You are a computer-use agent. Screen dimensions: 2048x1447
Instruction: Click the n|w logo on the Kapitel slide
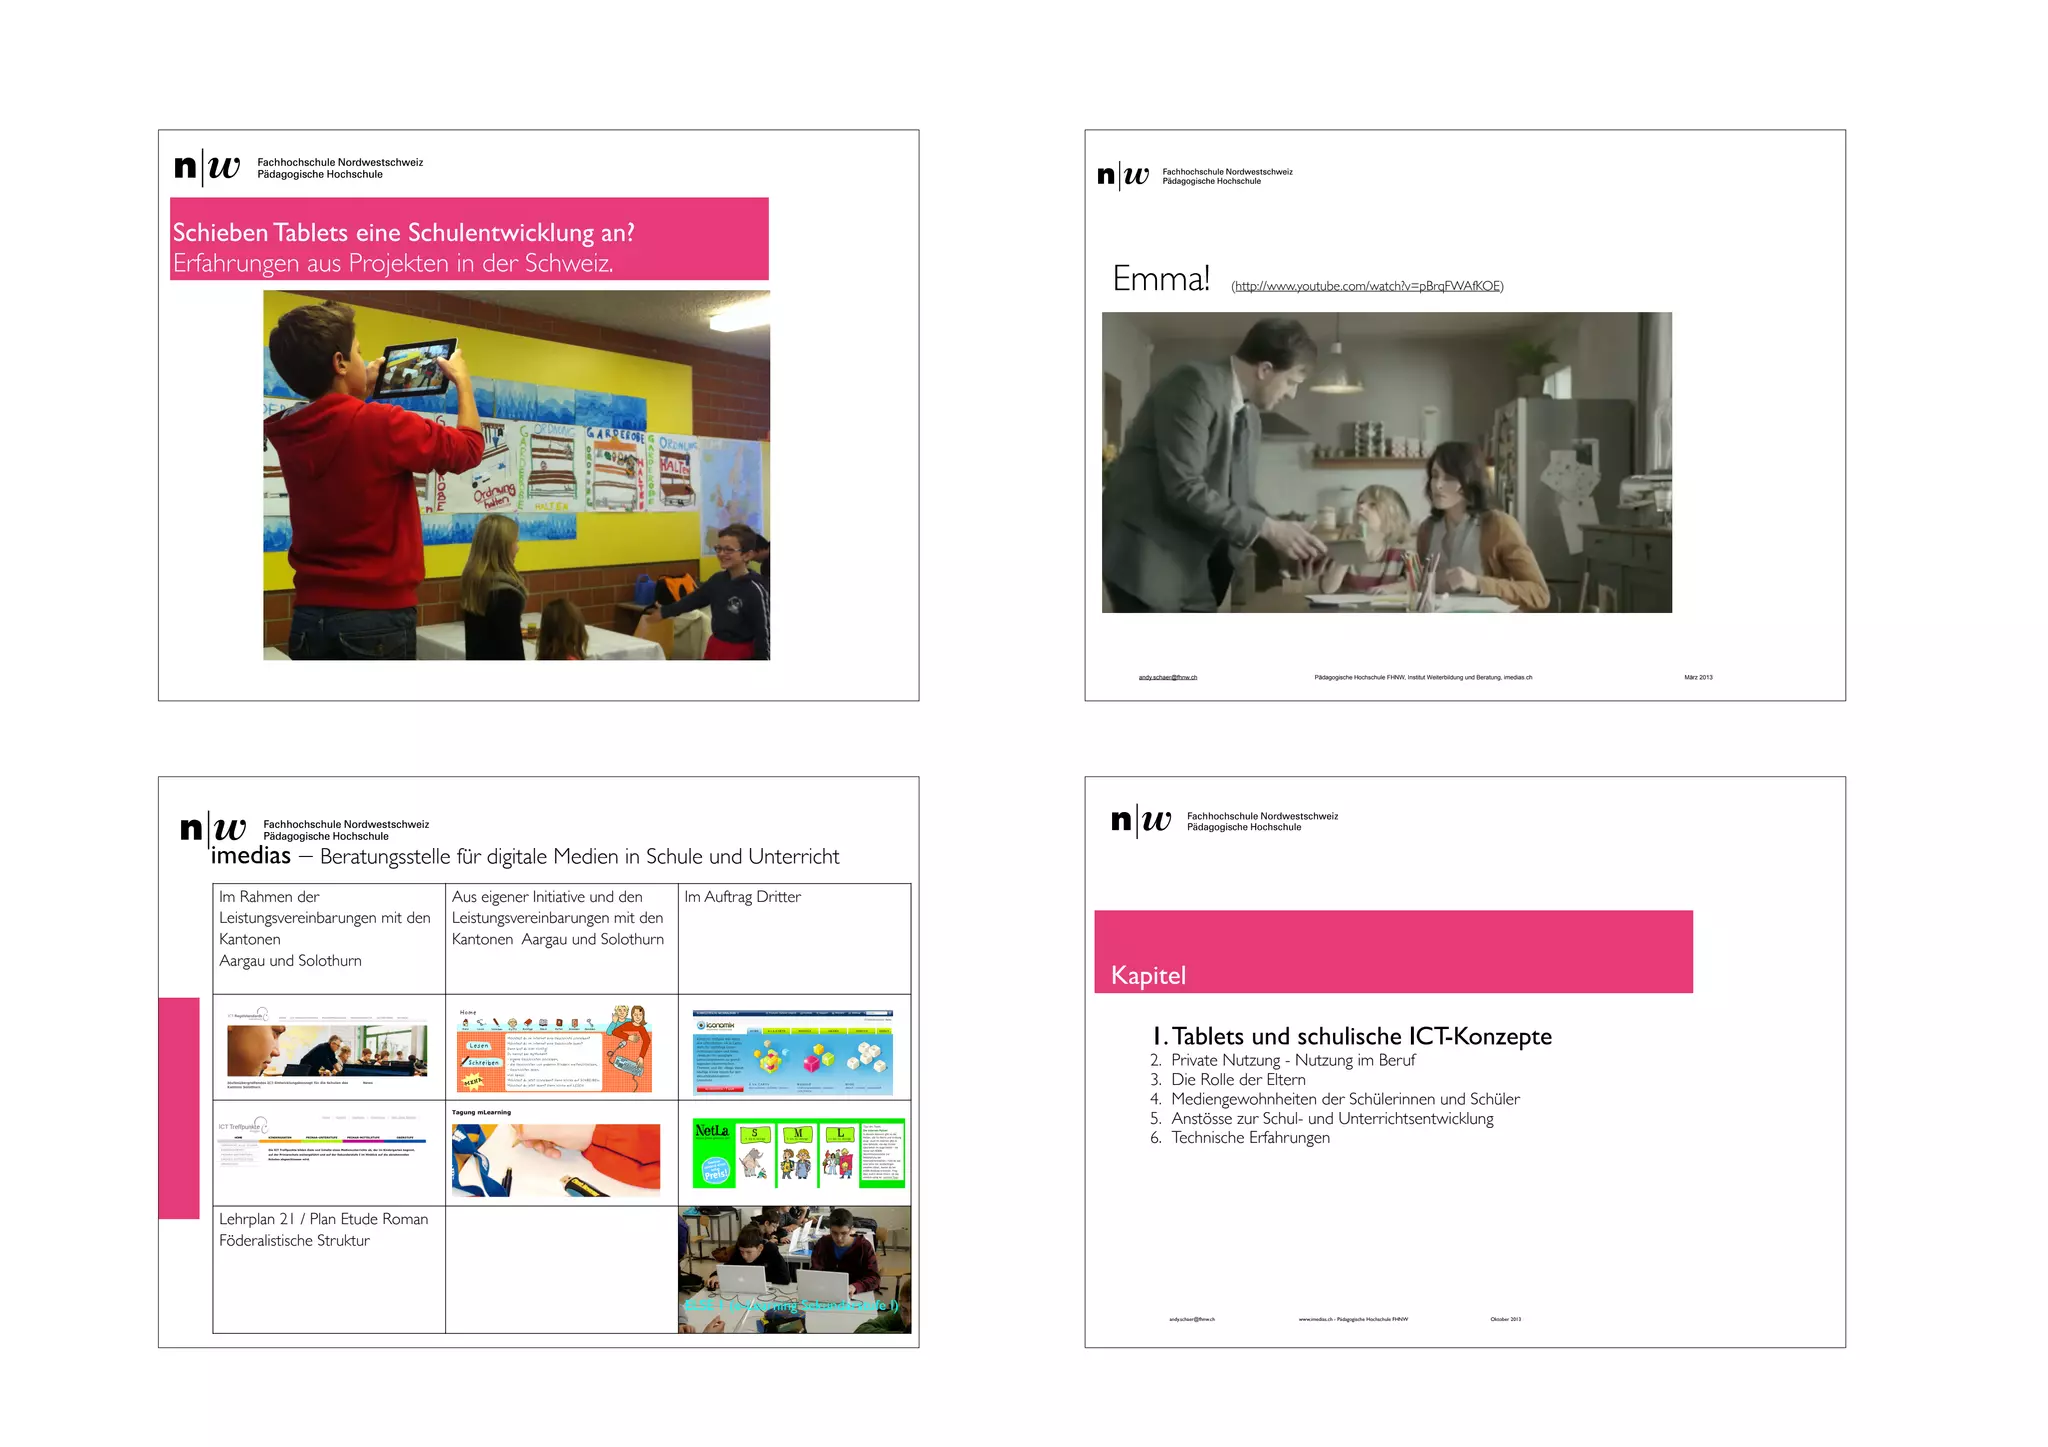(1140, 821)
